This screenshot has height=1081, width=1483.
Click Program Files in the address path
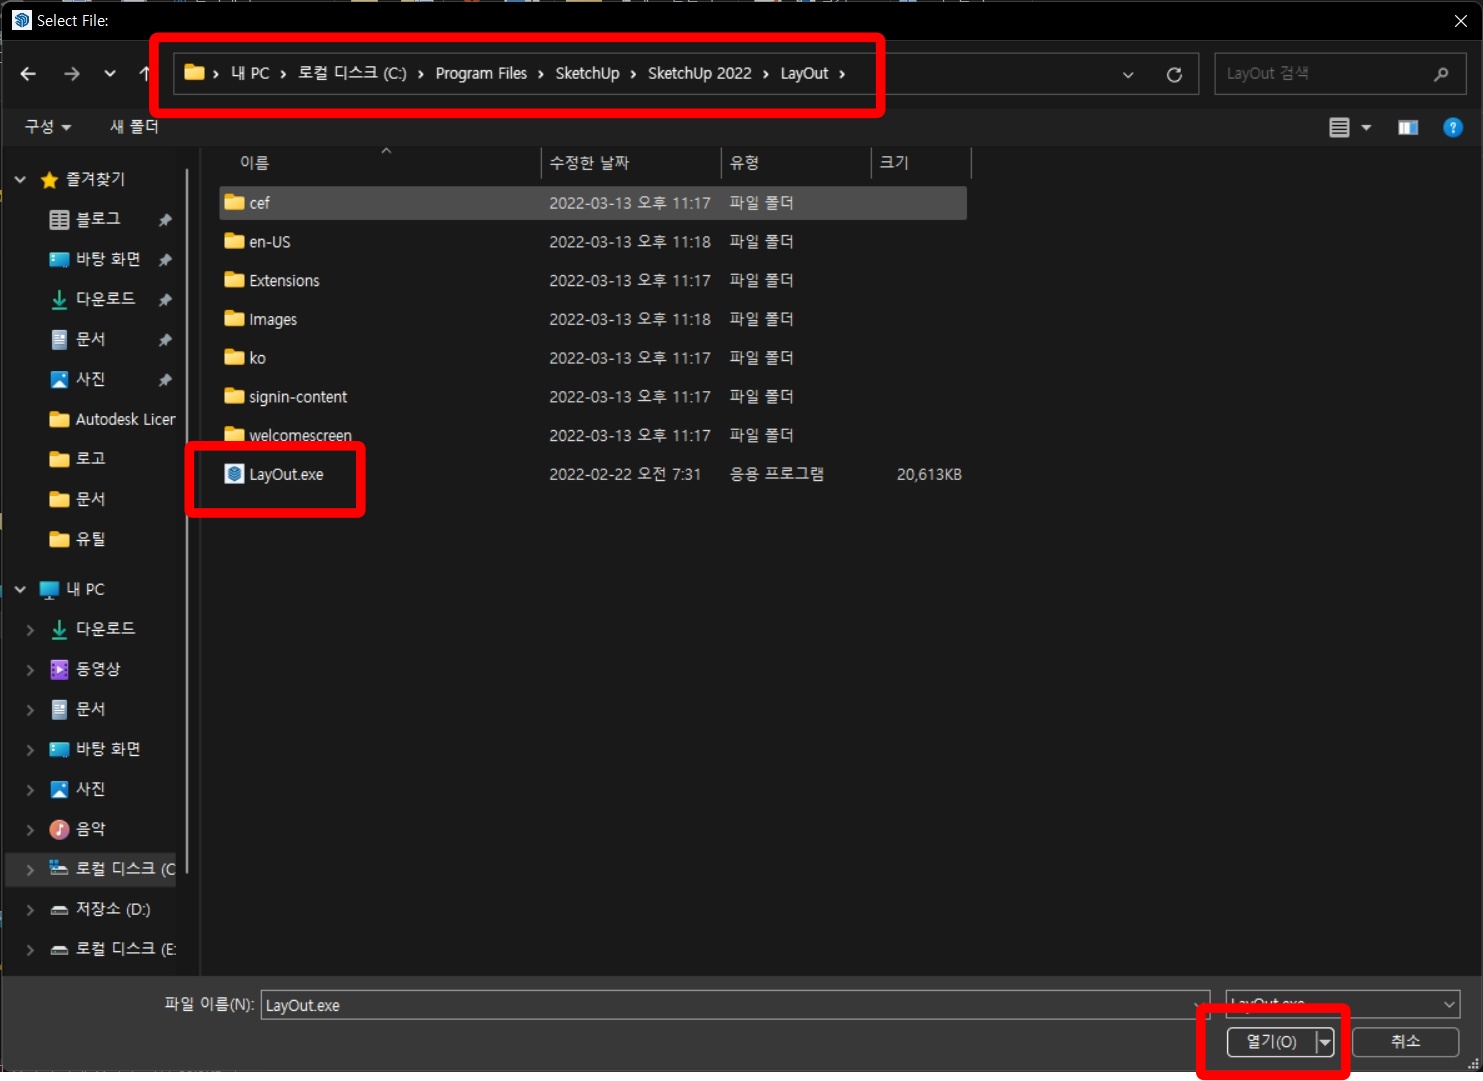point(481,73)
